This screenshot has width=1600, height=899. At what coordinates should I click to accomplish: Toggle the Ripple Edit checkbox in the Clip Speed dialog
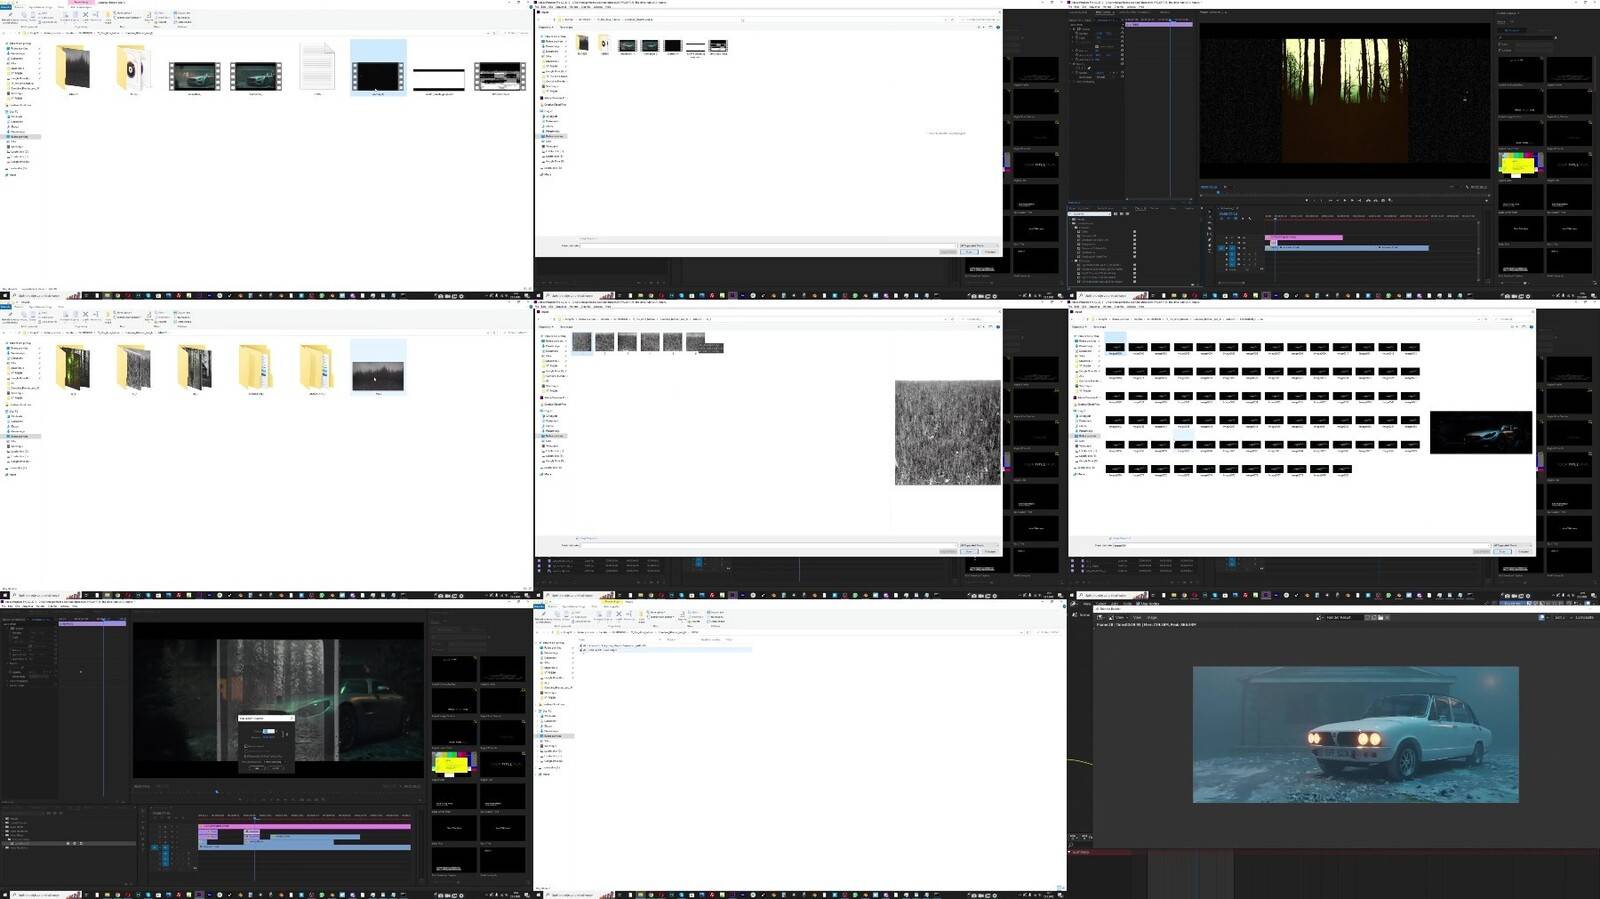[247, 754]
